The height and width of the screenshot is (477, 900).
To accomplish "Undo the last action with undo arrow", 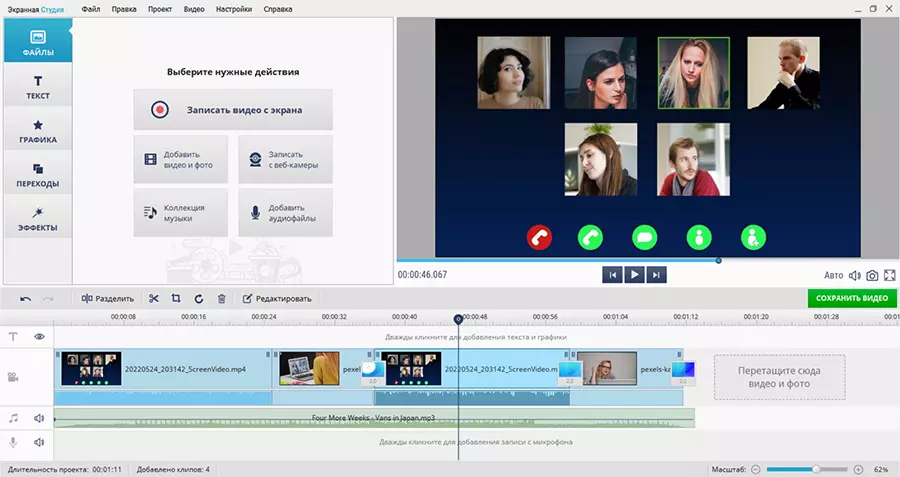I will (25, 298).
